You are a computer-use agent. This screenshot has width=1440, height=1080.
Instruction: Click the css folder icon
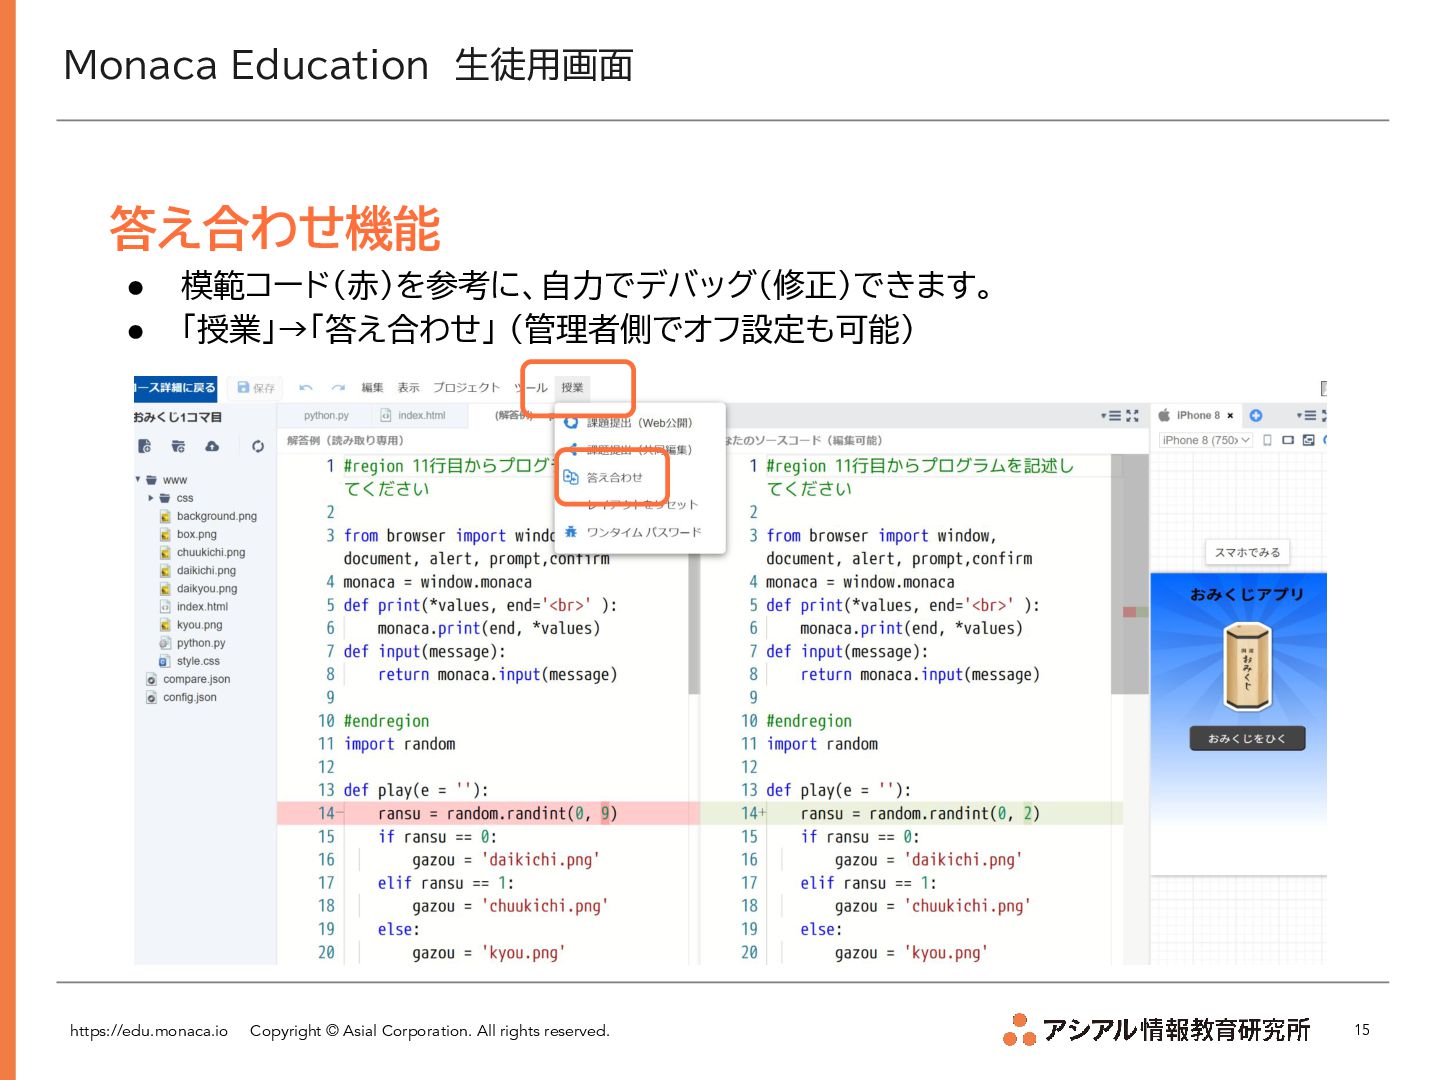click(x=166, y=498)
